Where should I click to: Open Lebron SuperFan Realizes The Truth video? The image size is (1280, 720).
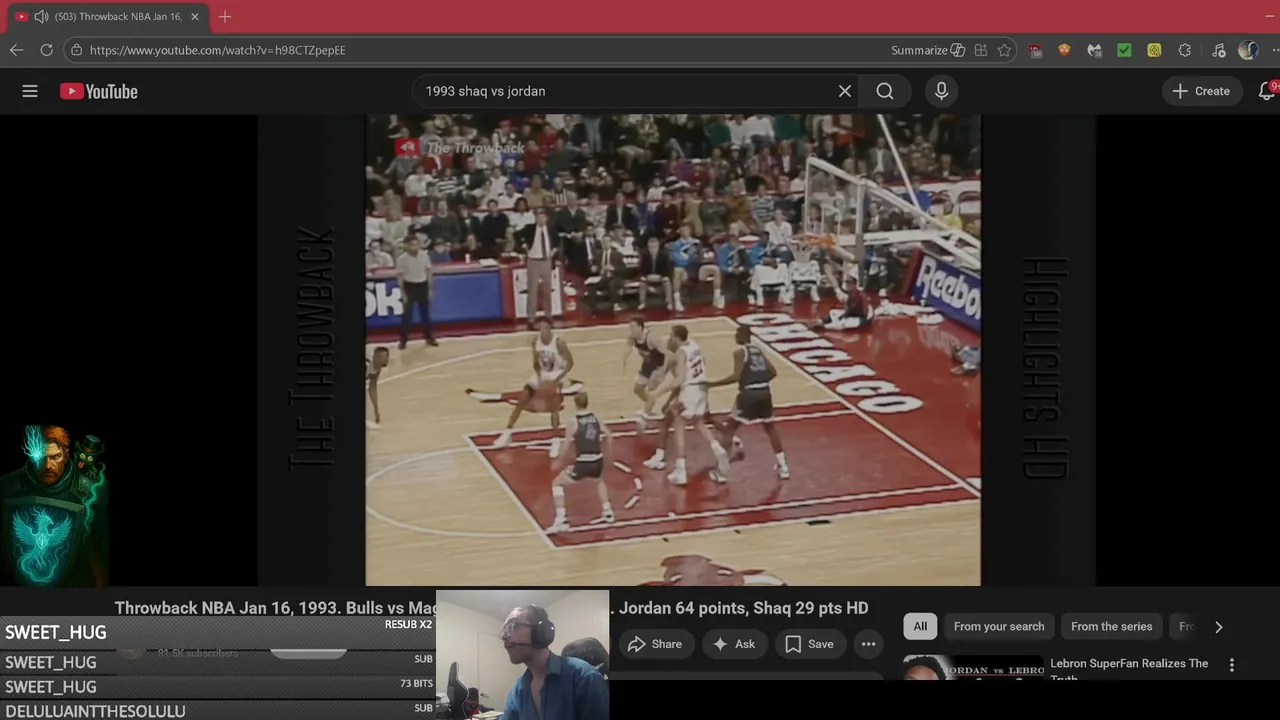coord(1129,670)
